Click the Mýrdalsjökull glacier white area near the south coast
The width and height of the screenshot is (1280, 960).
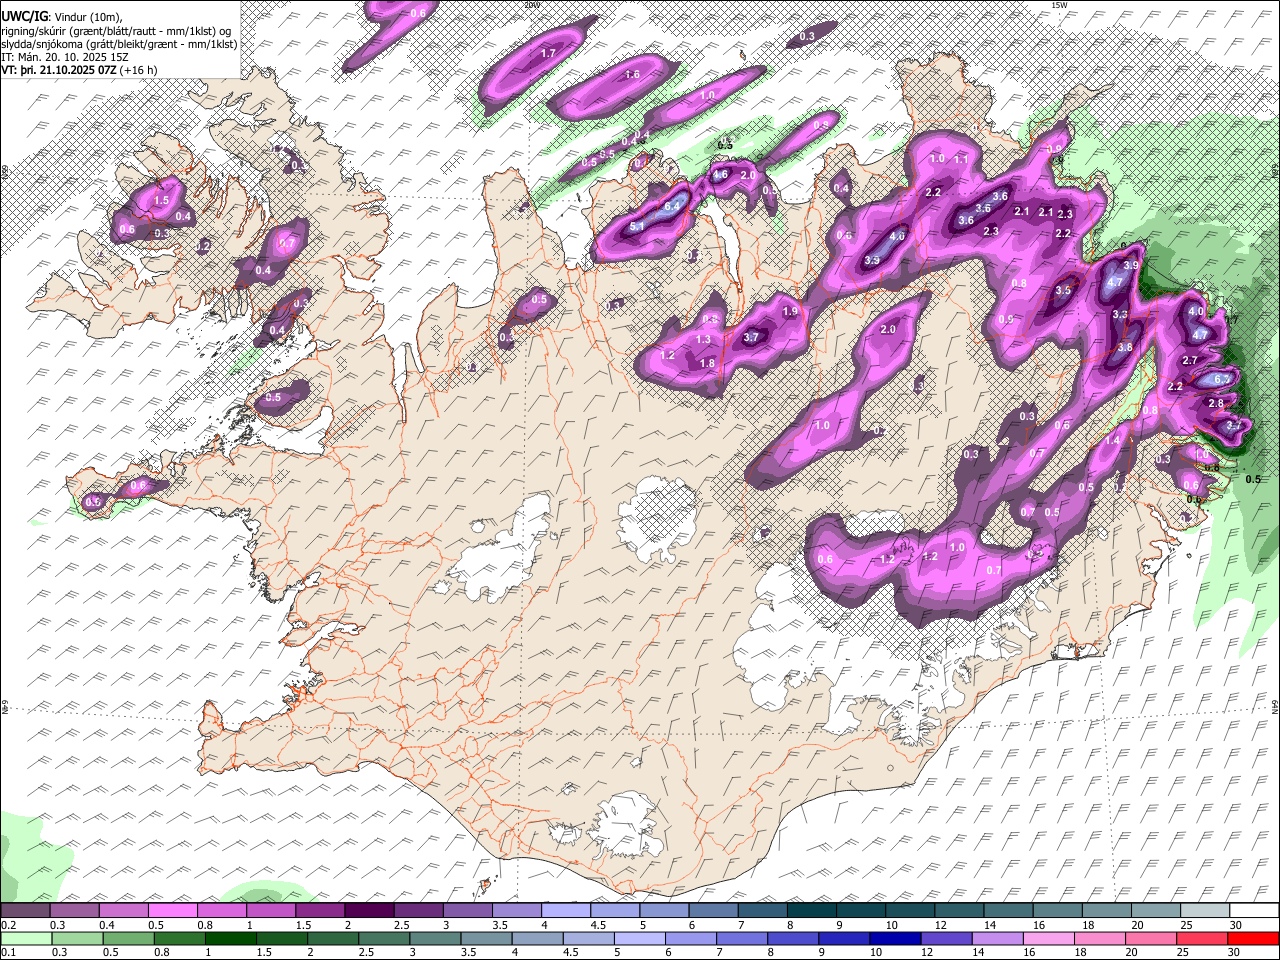tap(628, 825)
